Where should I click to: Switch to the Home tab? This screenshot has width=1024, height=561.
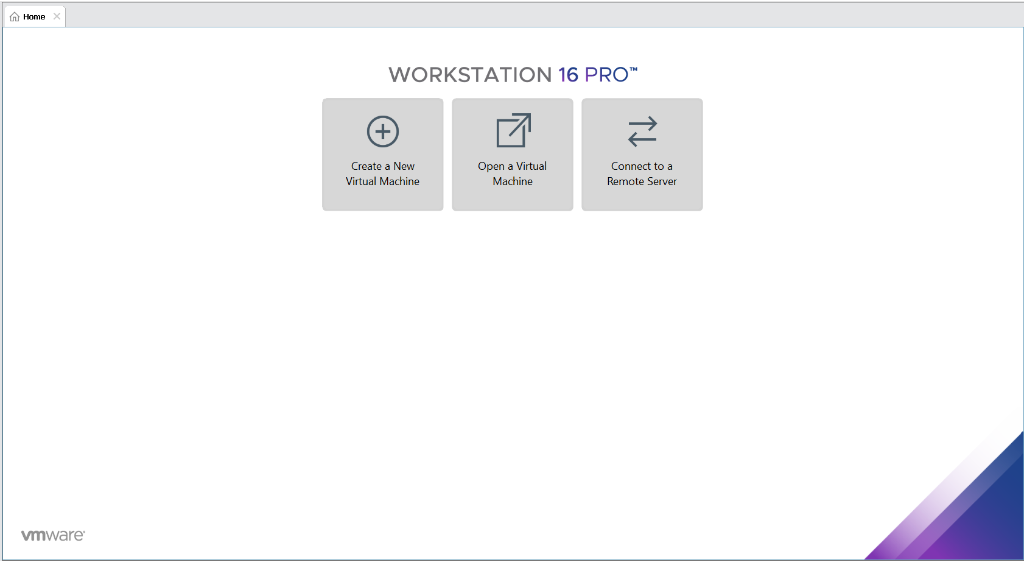34,17
